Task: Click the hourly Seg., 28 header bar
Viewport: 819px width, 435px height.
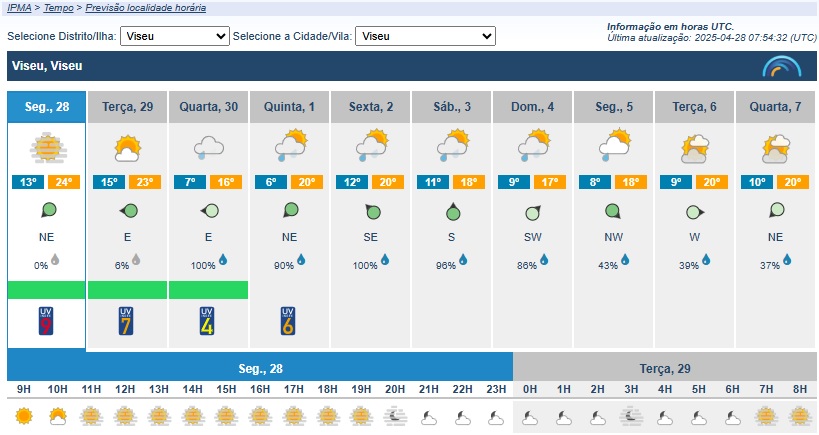Action: pyautogui.click(x=260, y=369)
